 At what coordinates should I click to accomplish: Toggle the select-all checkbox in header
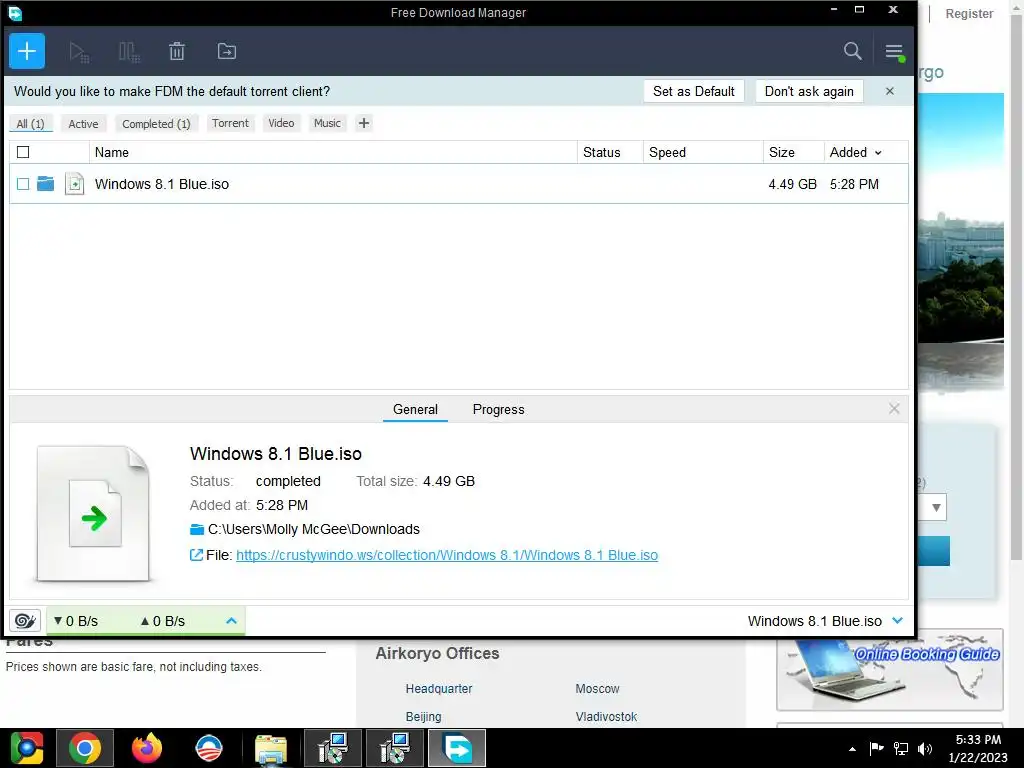pos(23,152)
